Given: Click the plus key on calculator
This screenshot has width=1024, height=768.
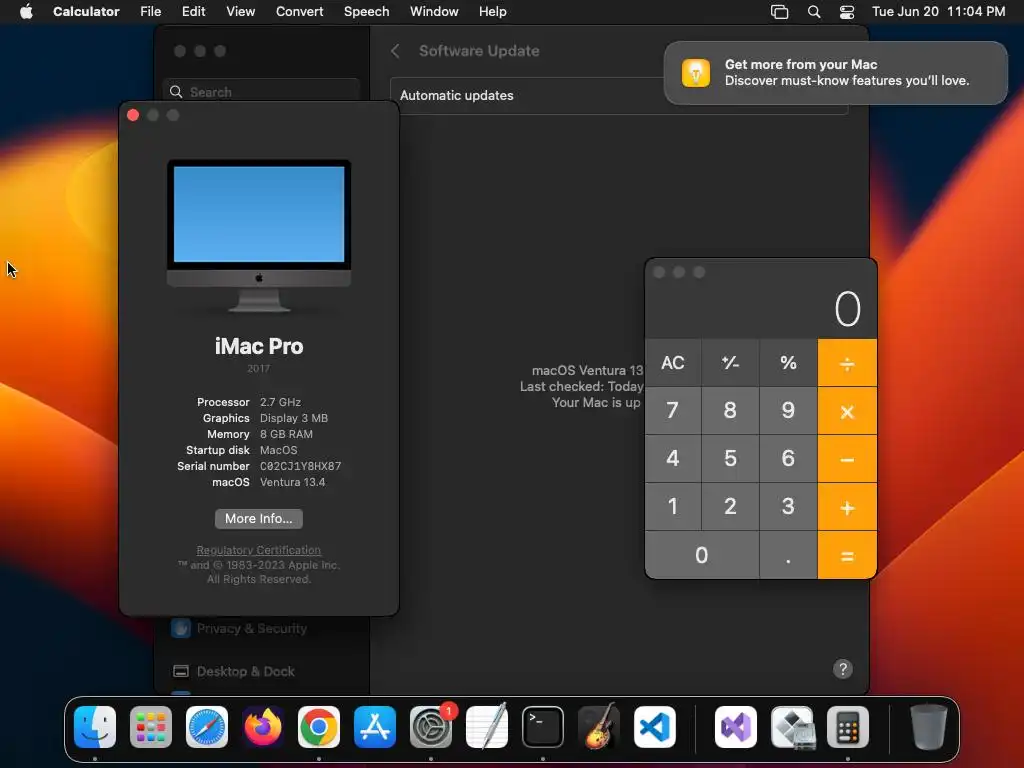Looking at the screenshot, I should point(847,507).
